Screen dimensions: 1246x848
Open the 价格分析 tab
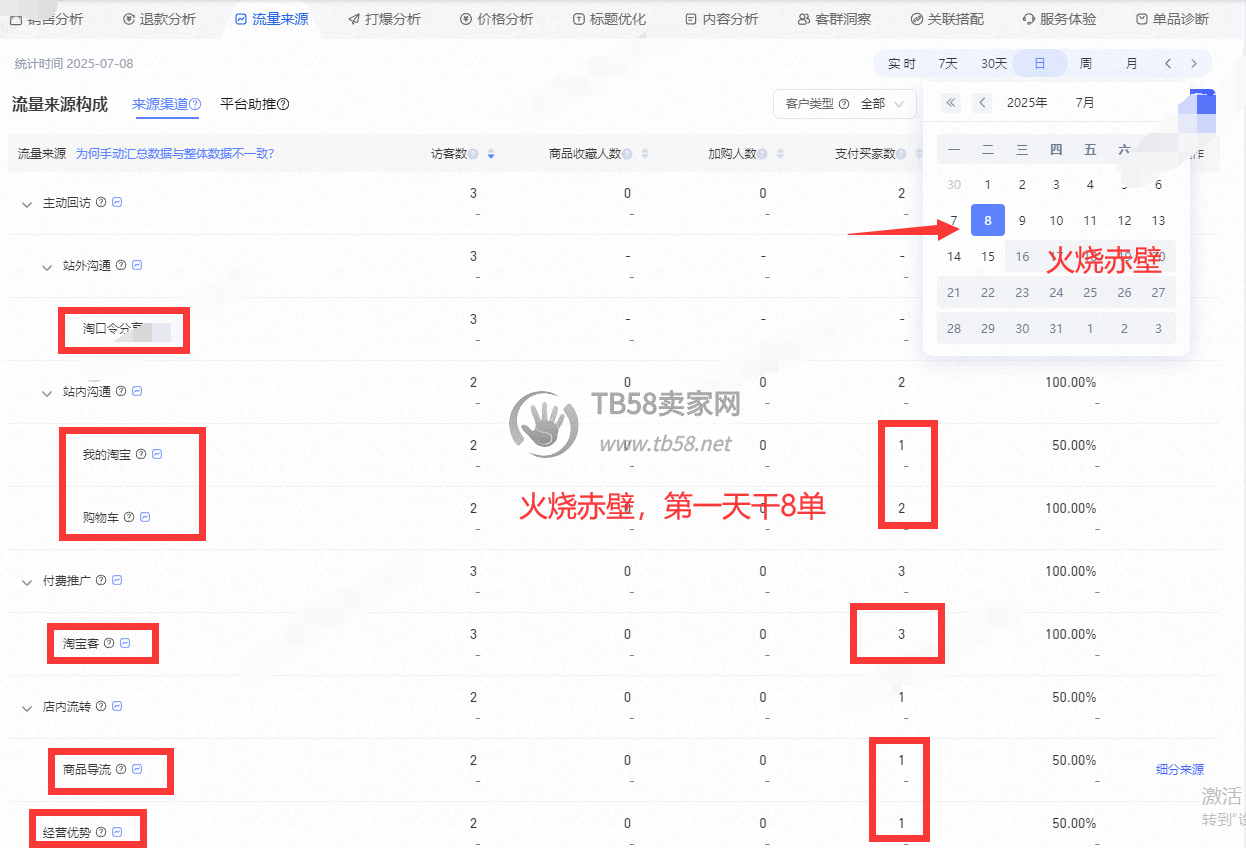[496, 19]
